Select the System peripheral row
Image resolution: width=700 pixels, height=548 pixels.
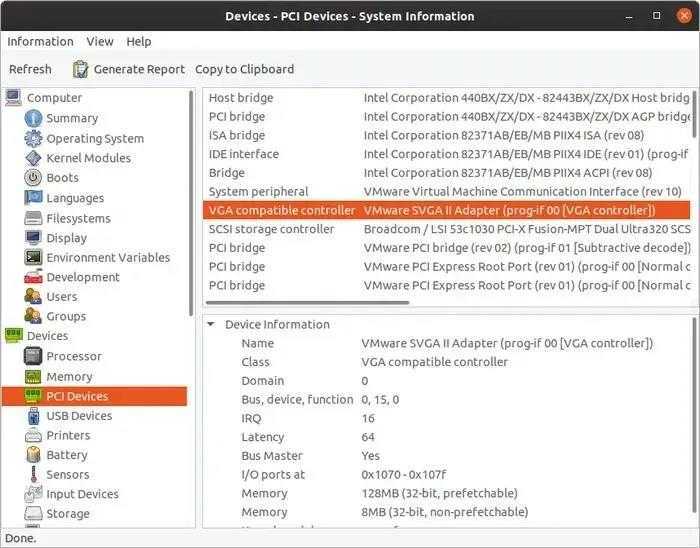coord(448,191)
